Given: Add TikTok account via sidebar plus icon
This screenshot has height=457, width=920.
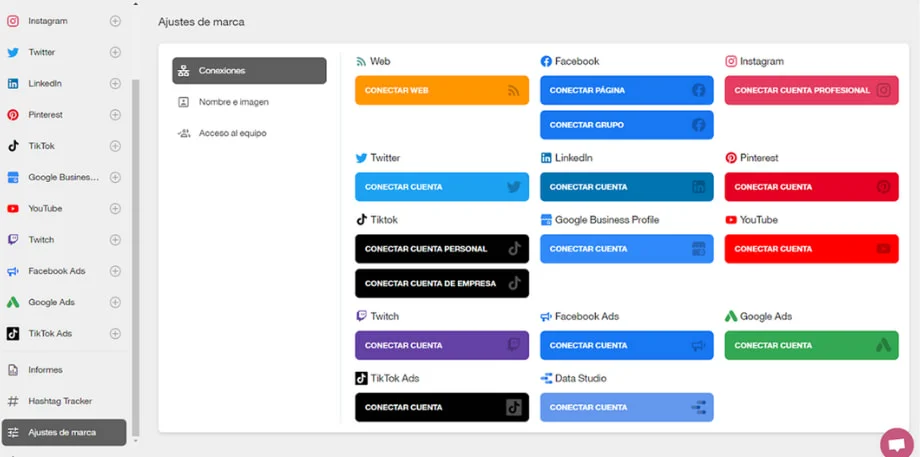Looking at the screenshot, I should pos(116,146).
